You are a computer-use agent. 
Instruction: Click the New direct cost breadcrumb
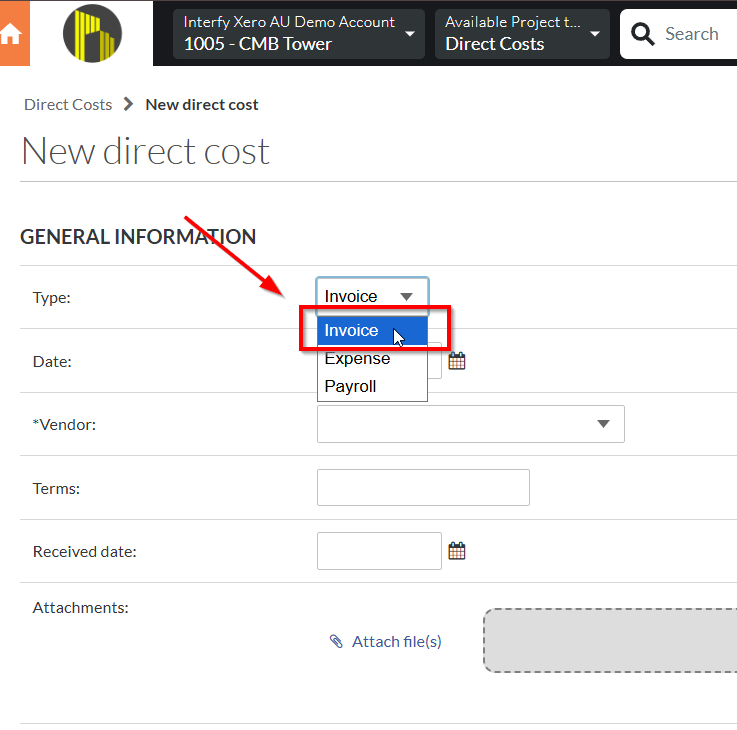pos(202,105)
